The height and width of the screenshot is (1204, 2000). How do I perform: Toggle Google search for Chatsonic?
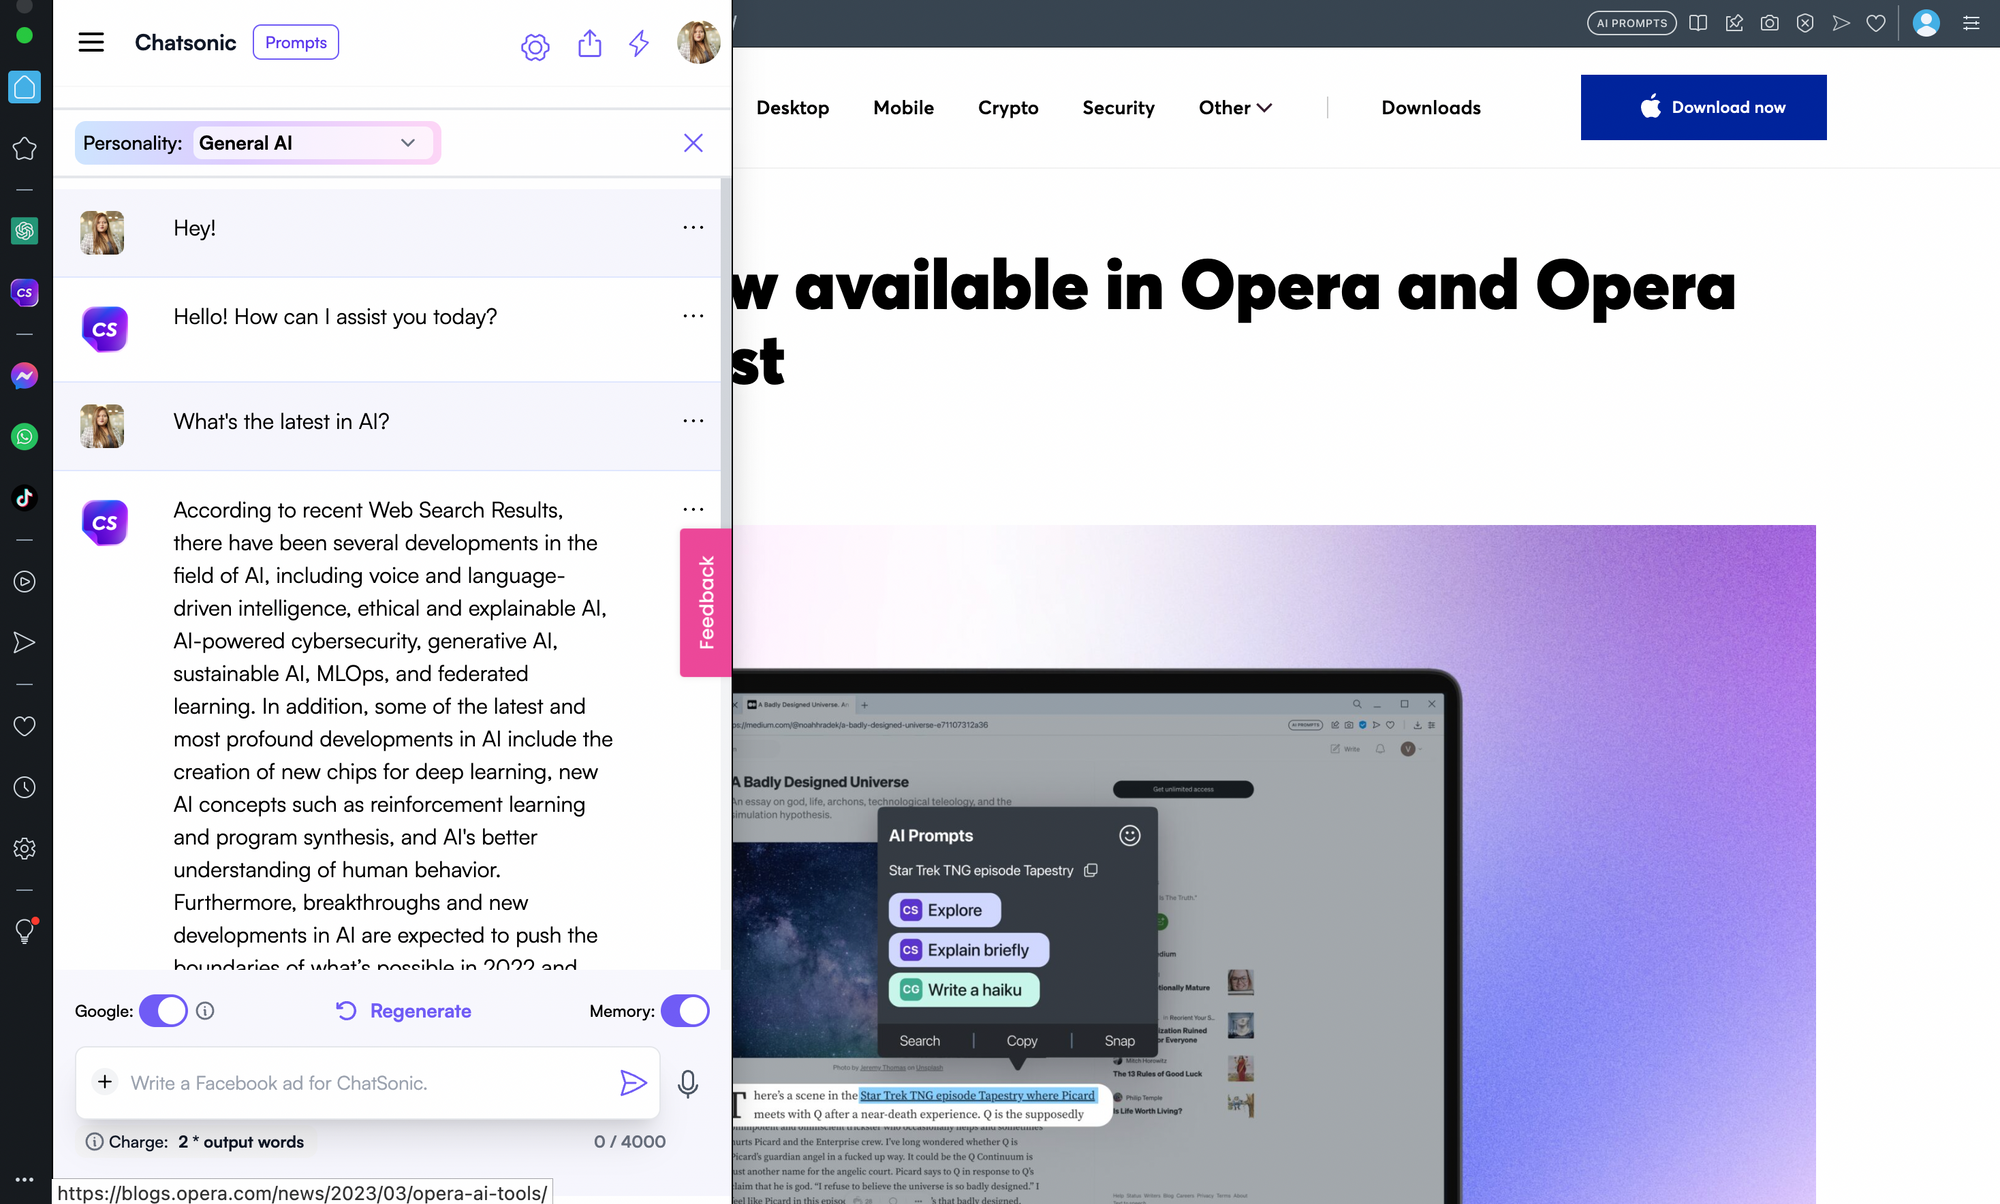pos(162,1011)
